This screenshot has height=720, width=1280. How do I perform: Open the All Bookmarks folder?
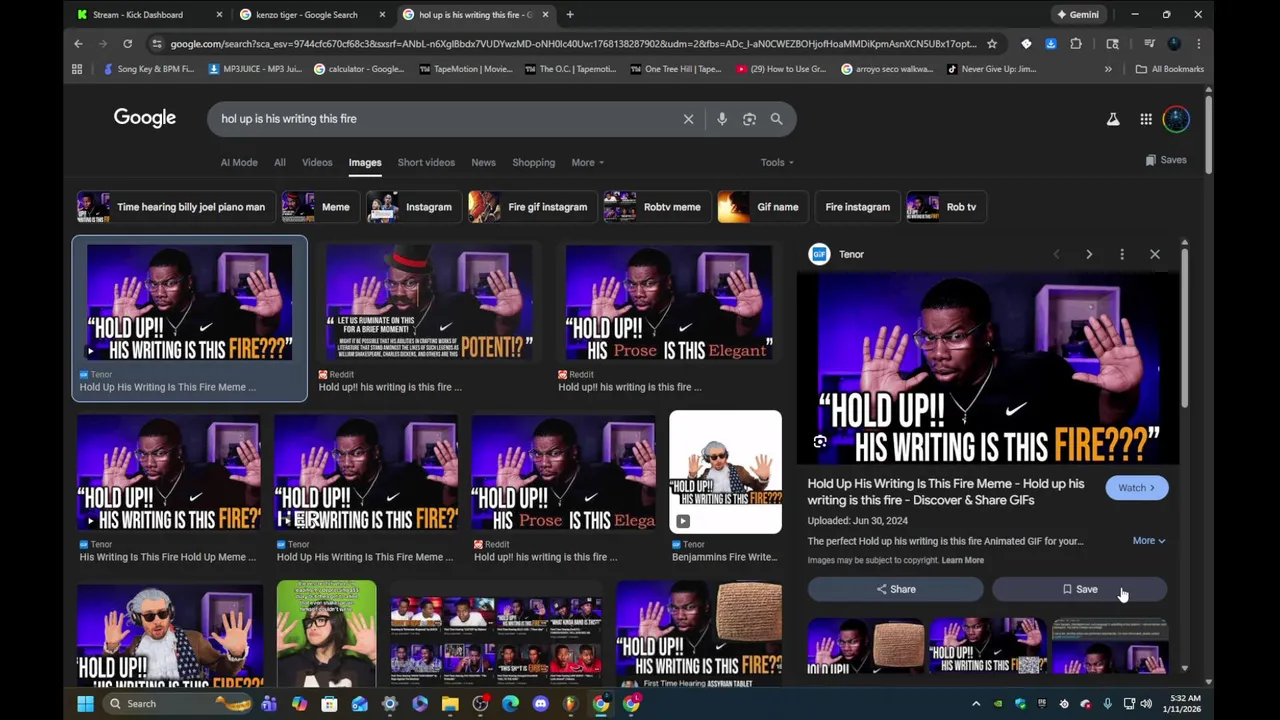(1170, 69)
